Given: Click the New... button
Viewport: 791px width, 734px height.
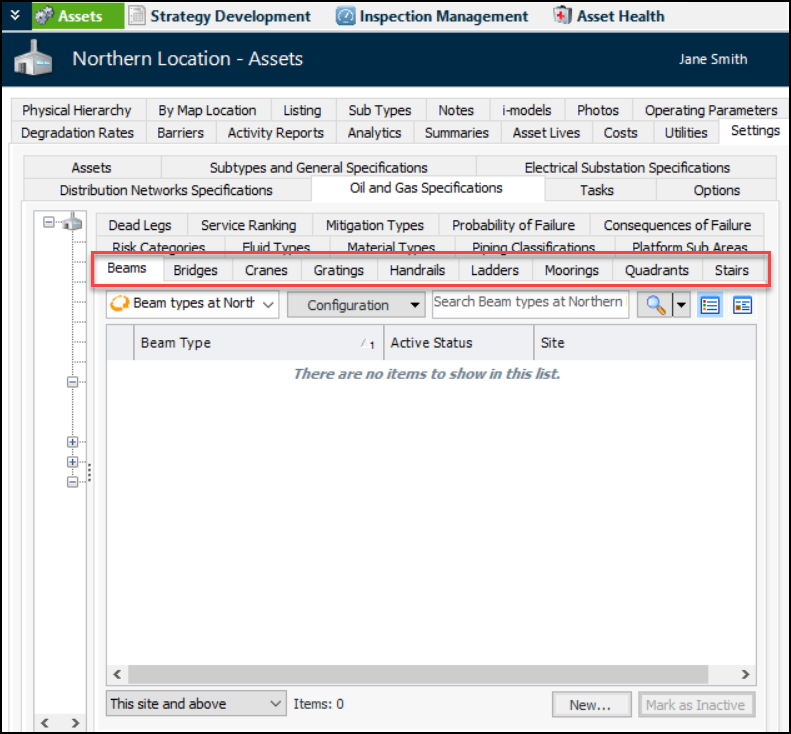Looking at the screenshot, I should pyautogui.click(x=591, y=705).
